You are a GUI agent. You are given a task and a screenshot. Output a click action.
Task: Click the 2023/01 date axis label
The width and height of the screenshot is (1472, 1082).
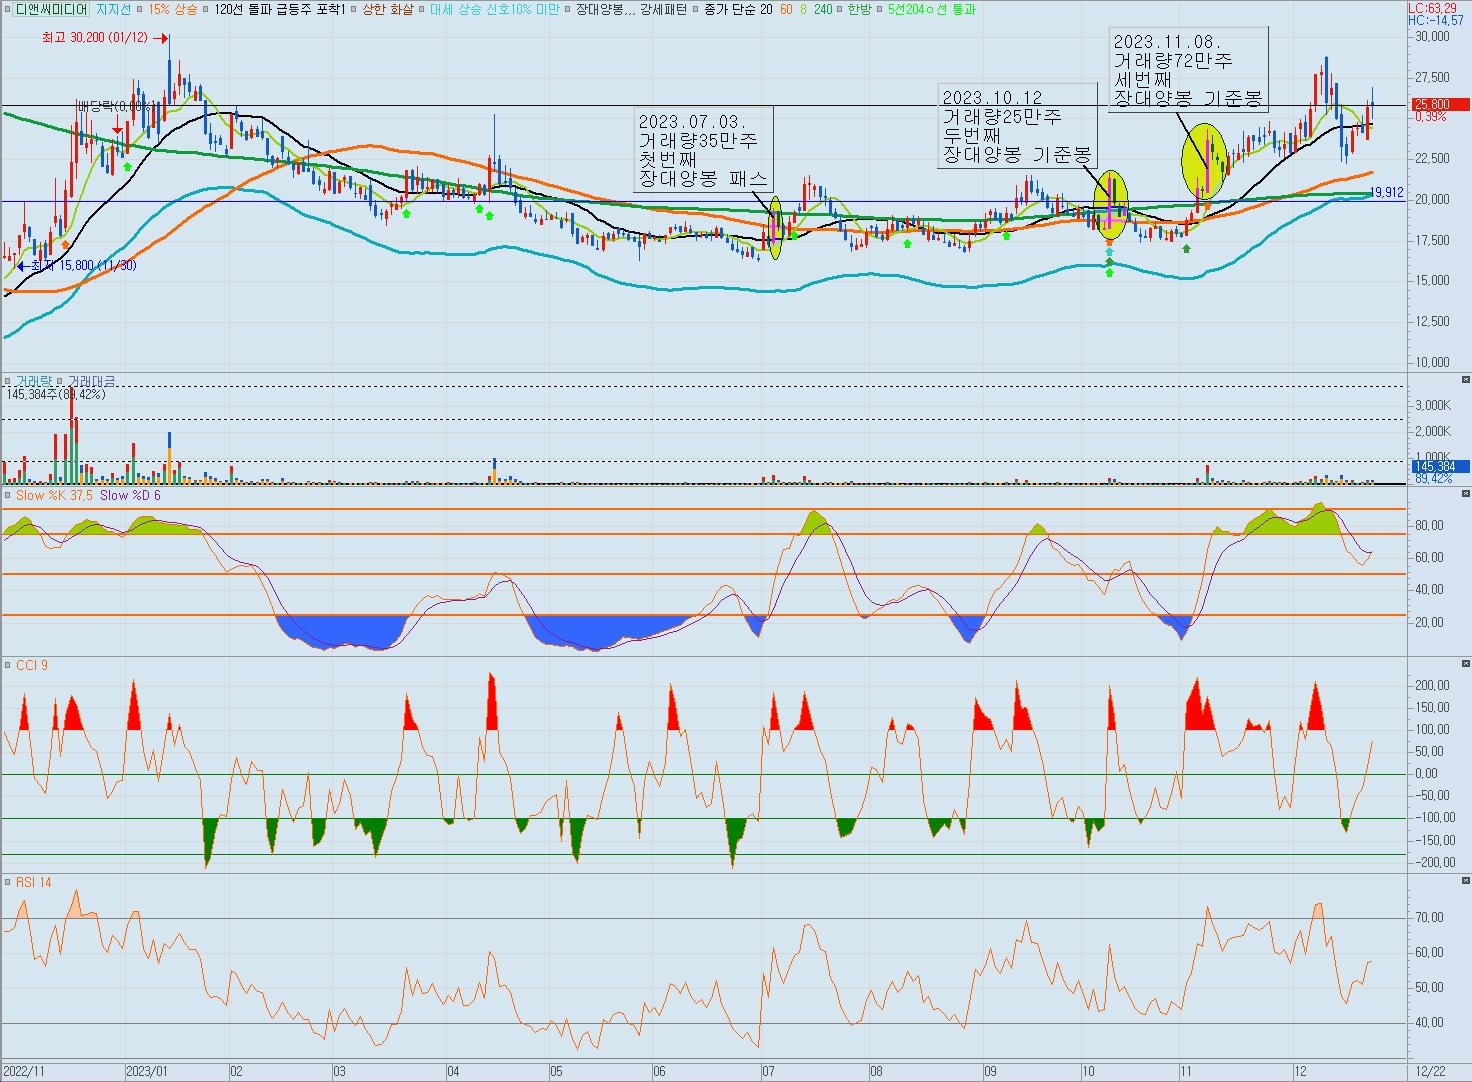click(146, 1071)
